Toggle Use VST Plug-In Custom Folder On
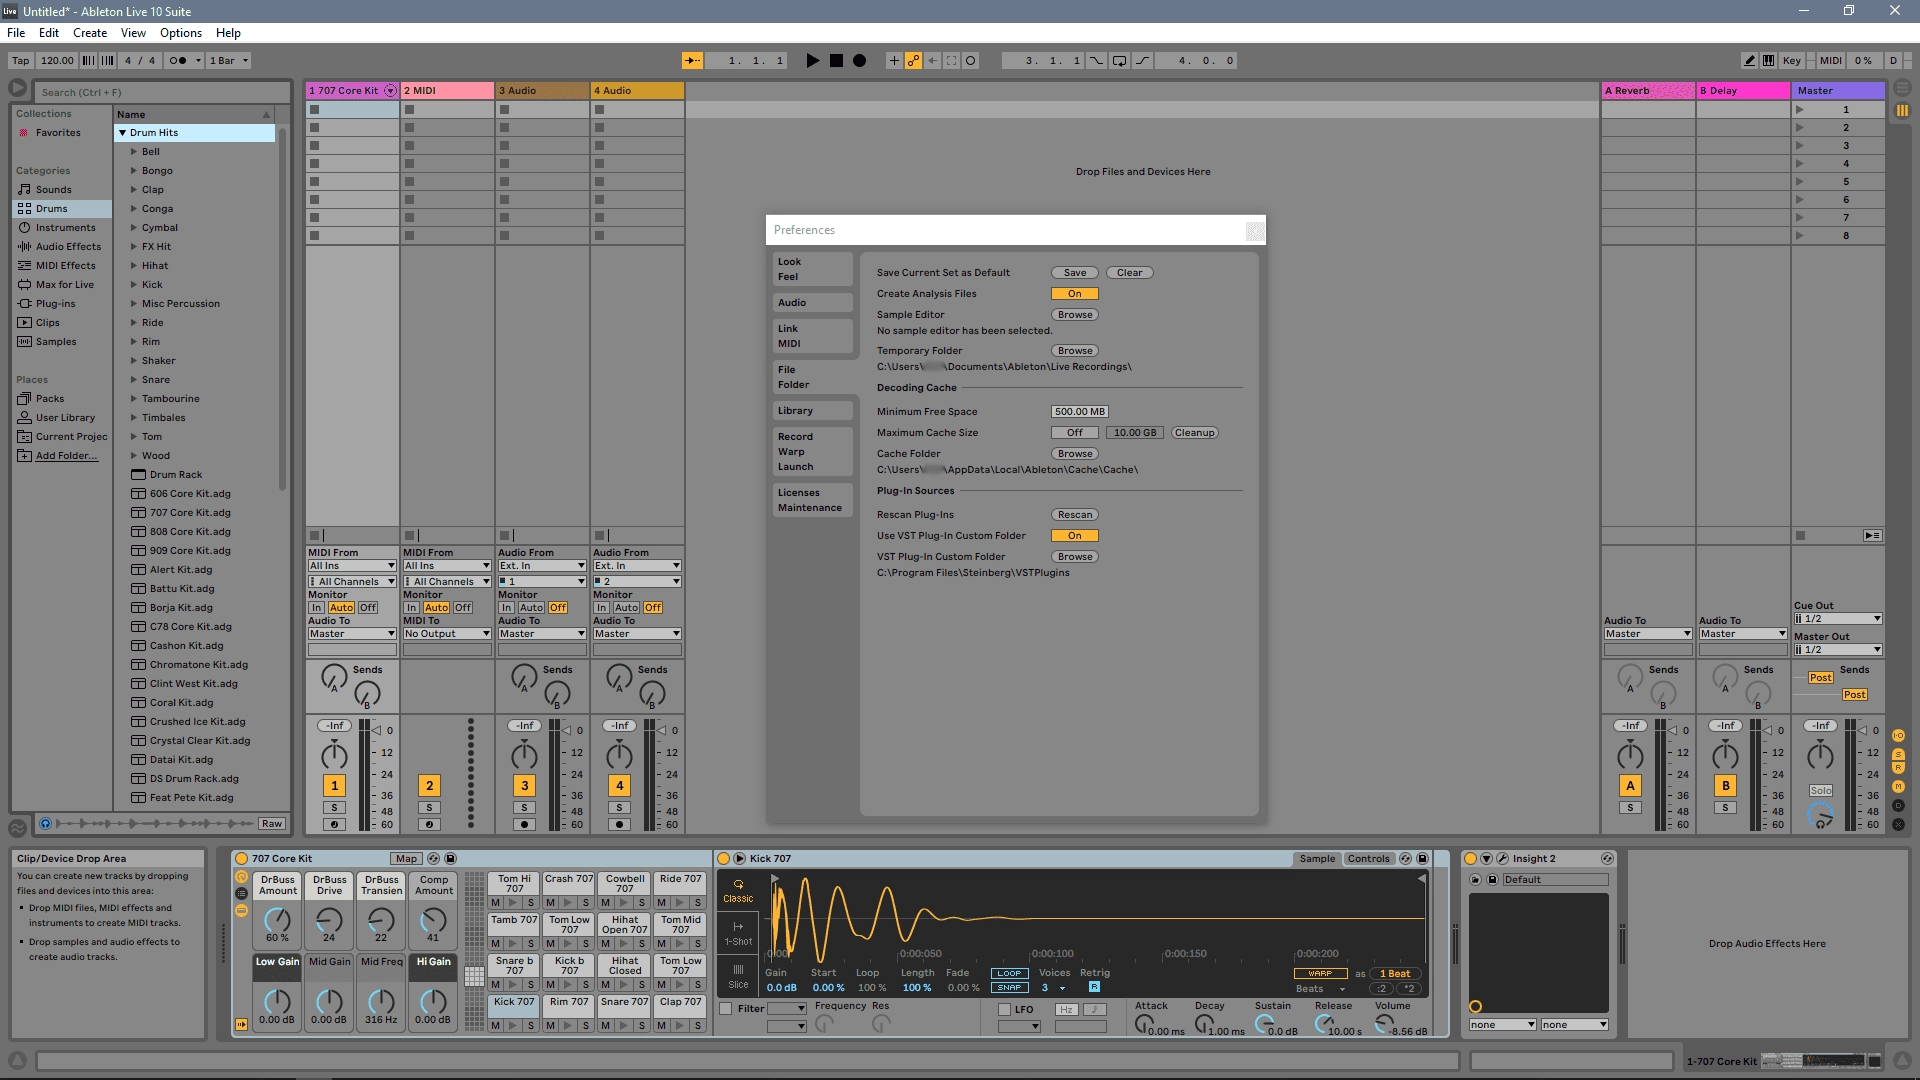Screen dimensions: 1920x1080 1075,536
